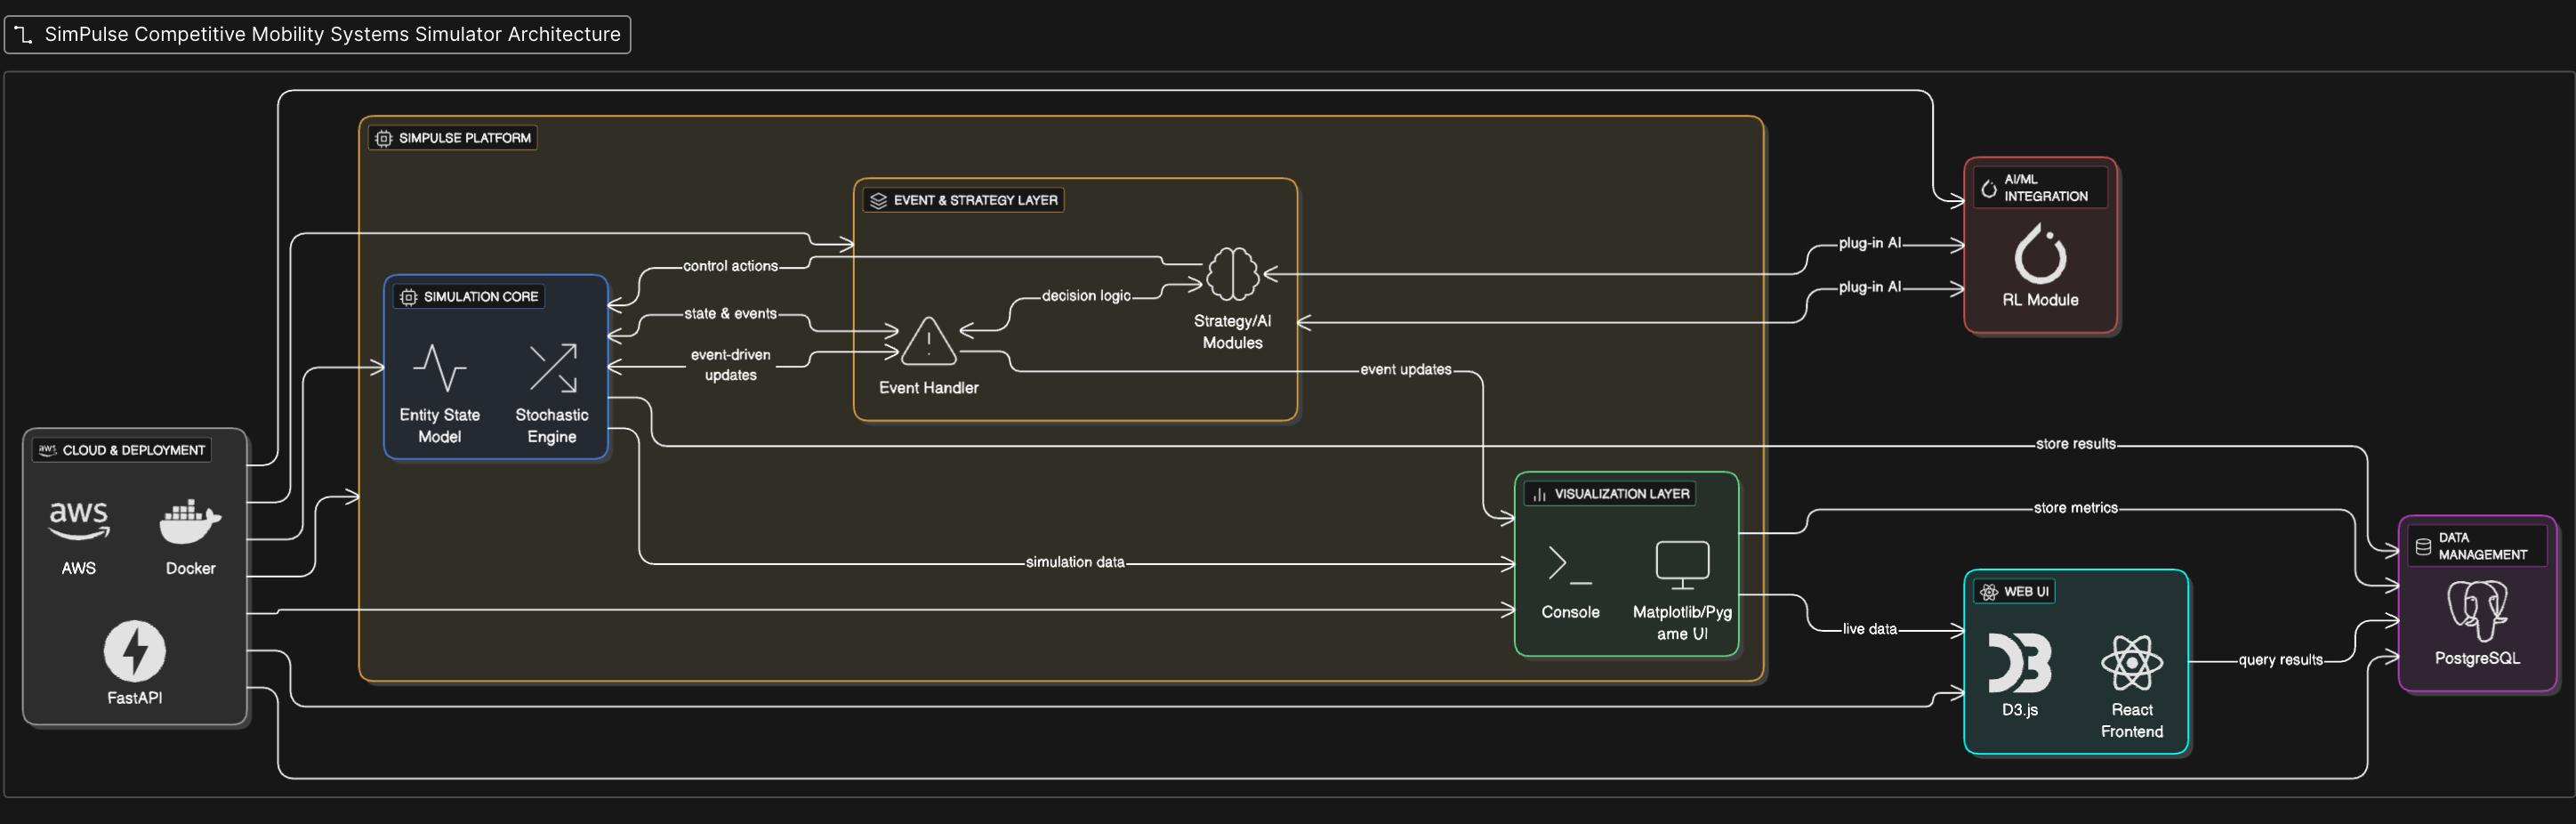Click the React Frontend atom icon

pyautogui.click(x=2132, y=663)
